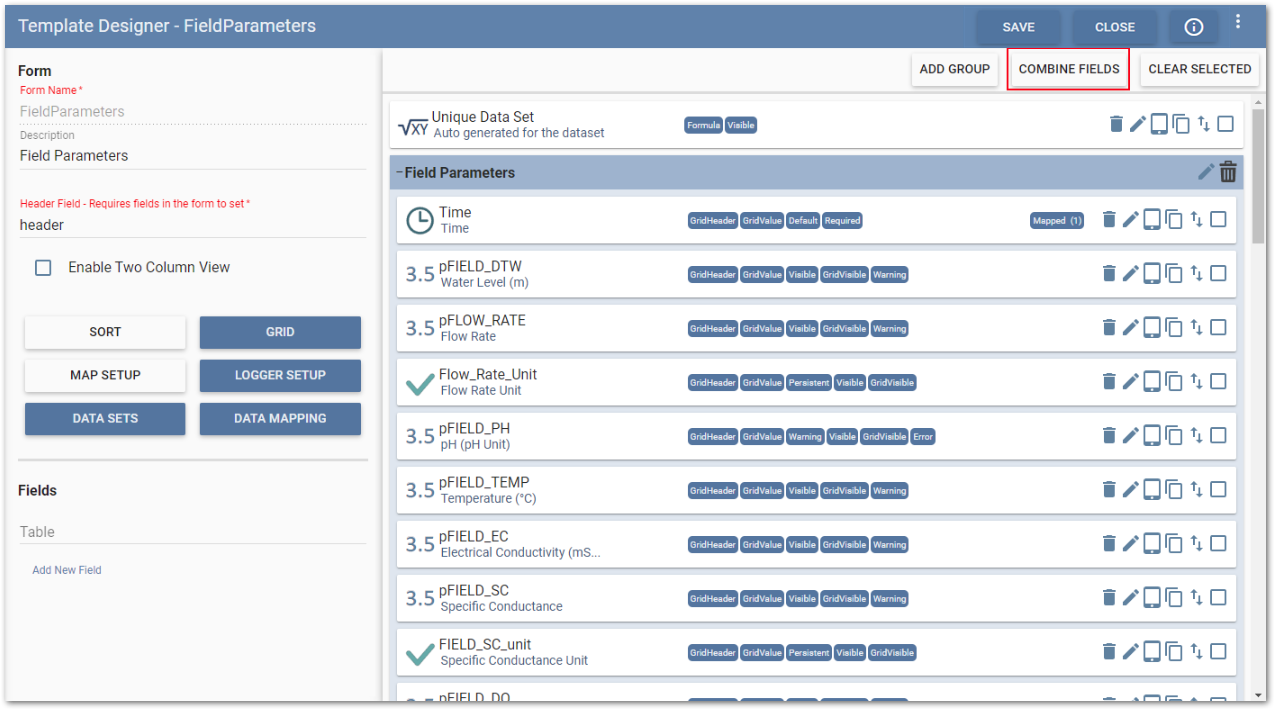Click reorder arrows for pFIELD_TEMP row
Image resolution: width=1275 pixels, height=710 pixels.
click(x=1196, y=489)
